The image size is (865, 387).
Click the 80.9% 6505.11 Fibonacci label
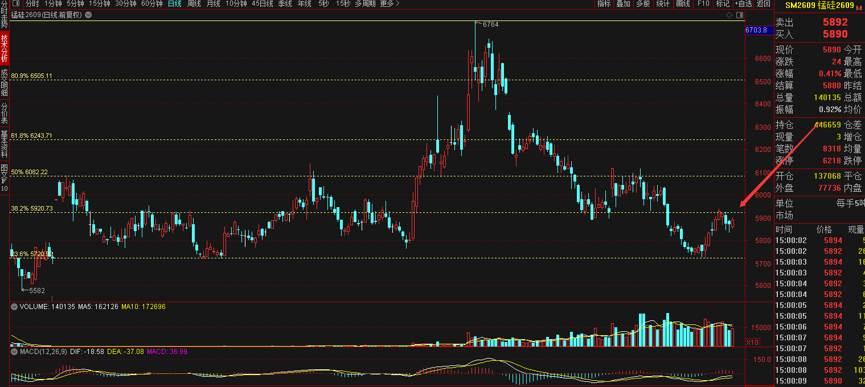(32, 76)
